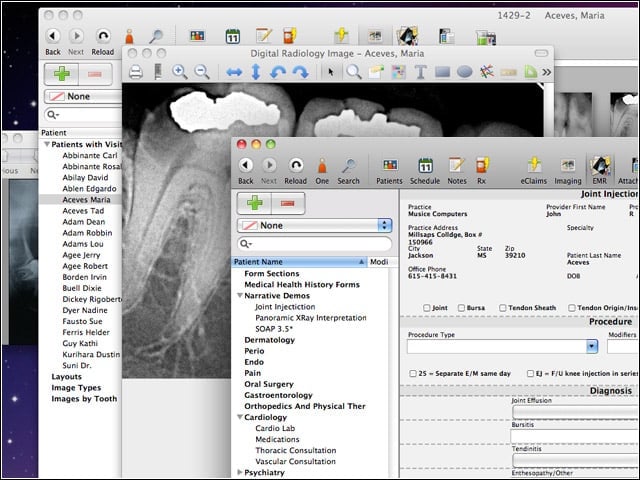Open Patients icon in front window toolbar
Screen dimensions: 640x480
390,165
